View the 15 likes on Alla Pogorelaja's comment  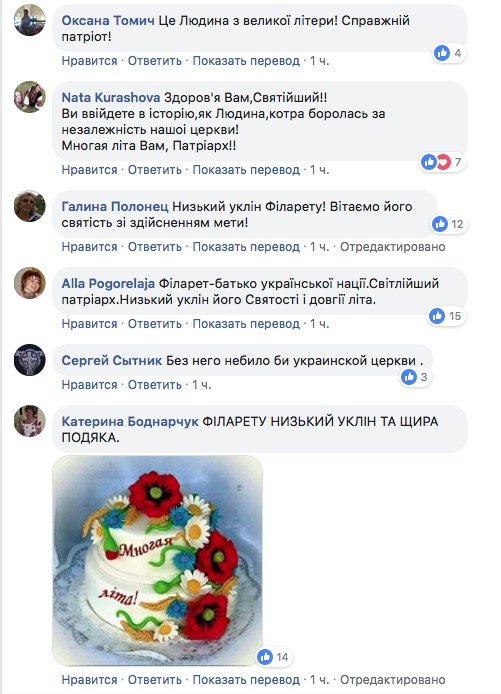point(446,316)
